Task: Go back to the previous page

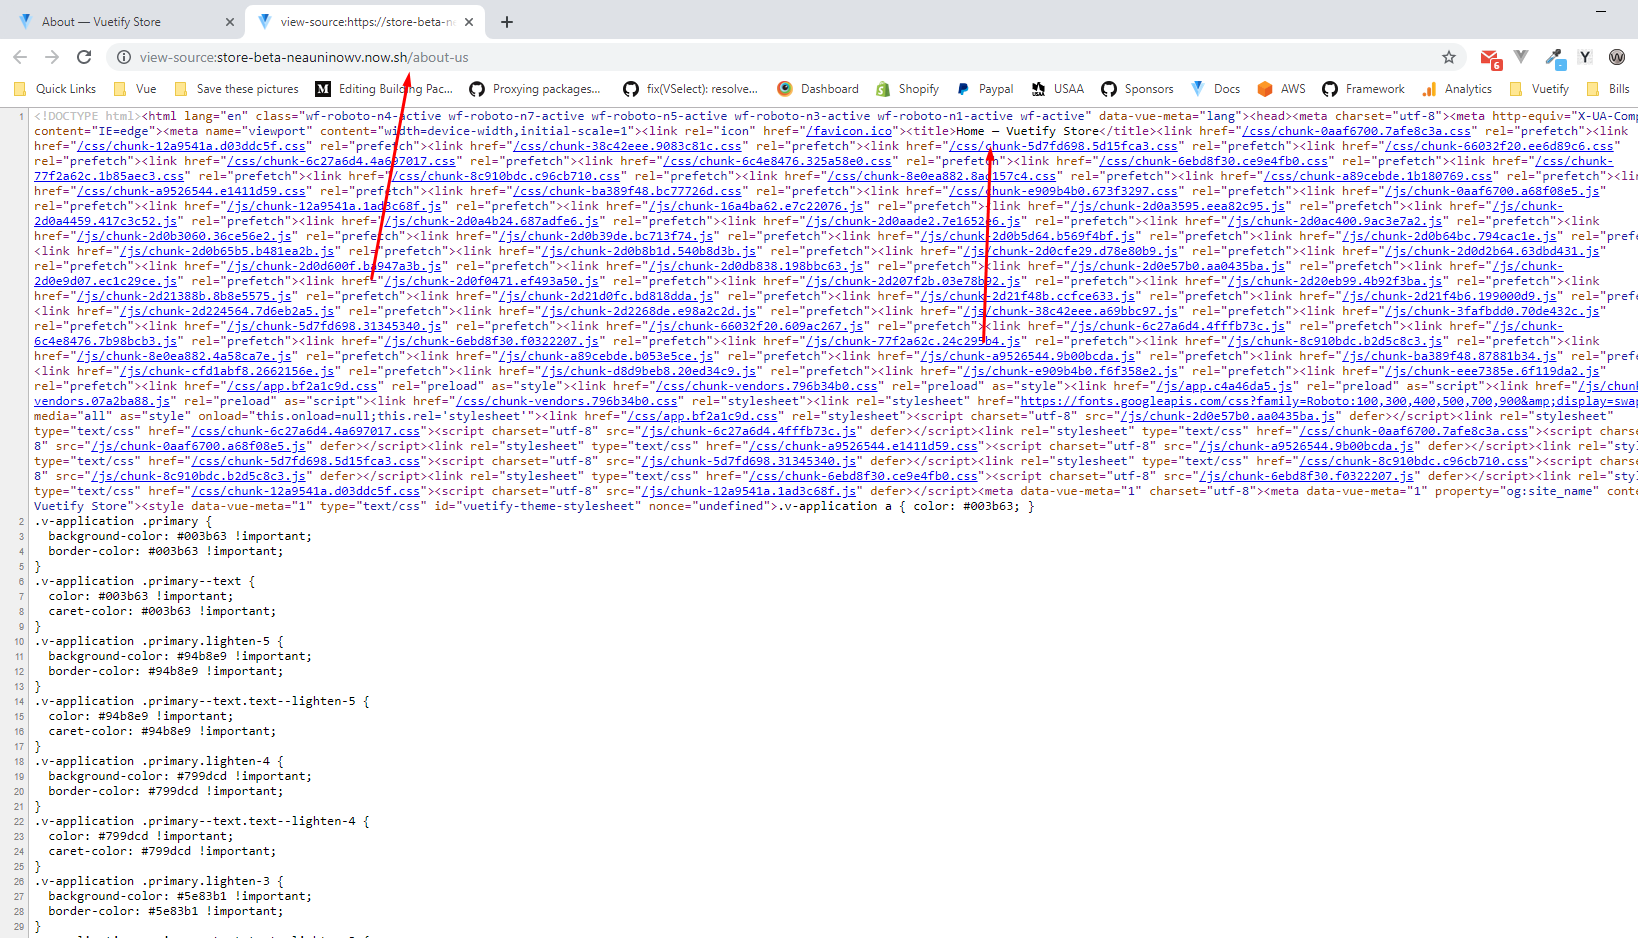Action: 20,57
